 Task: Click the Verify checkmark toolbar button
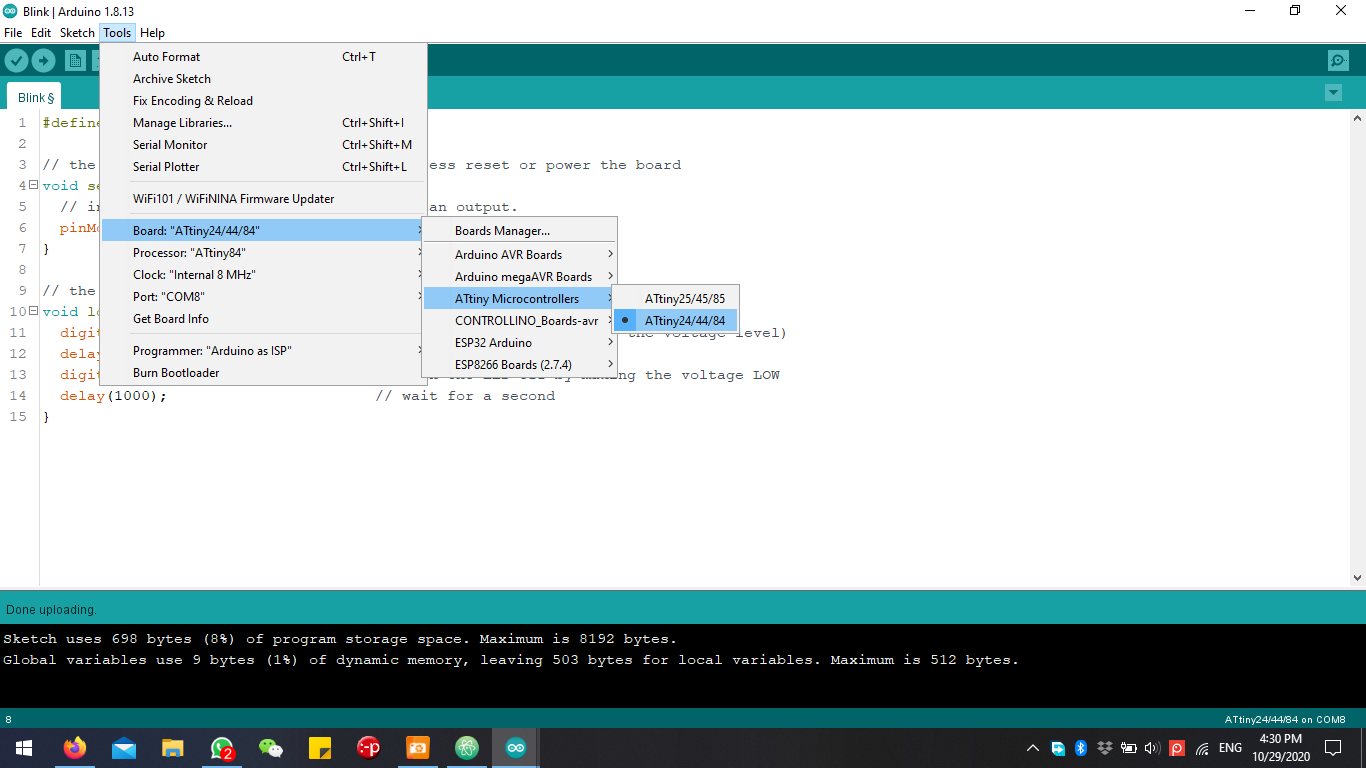pos(15,60)
